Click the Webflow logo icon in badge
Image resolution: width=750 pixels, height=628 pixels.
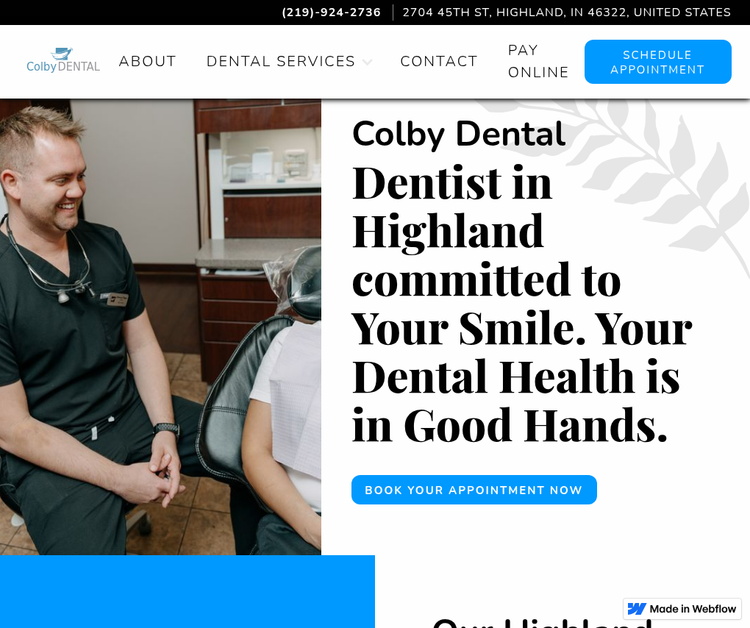(637, 609)
